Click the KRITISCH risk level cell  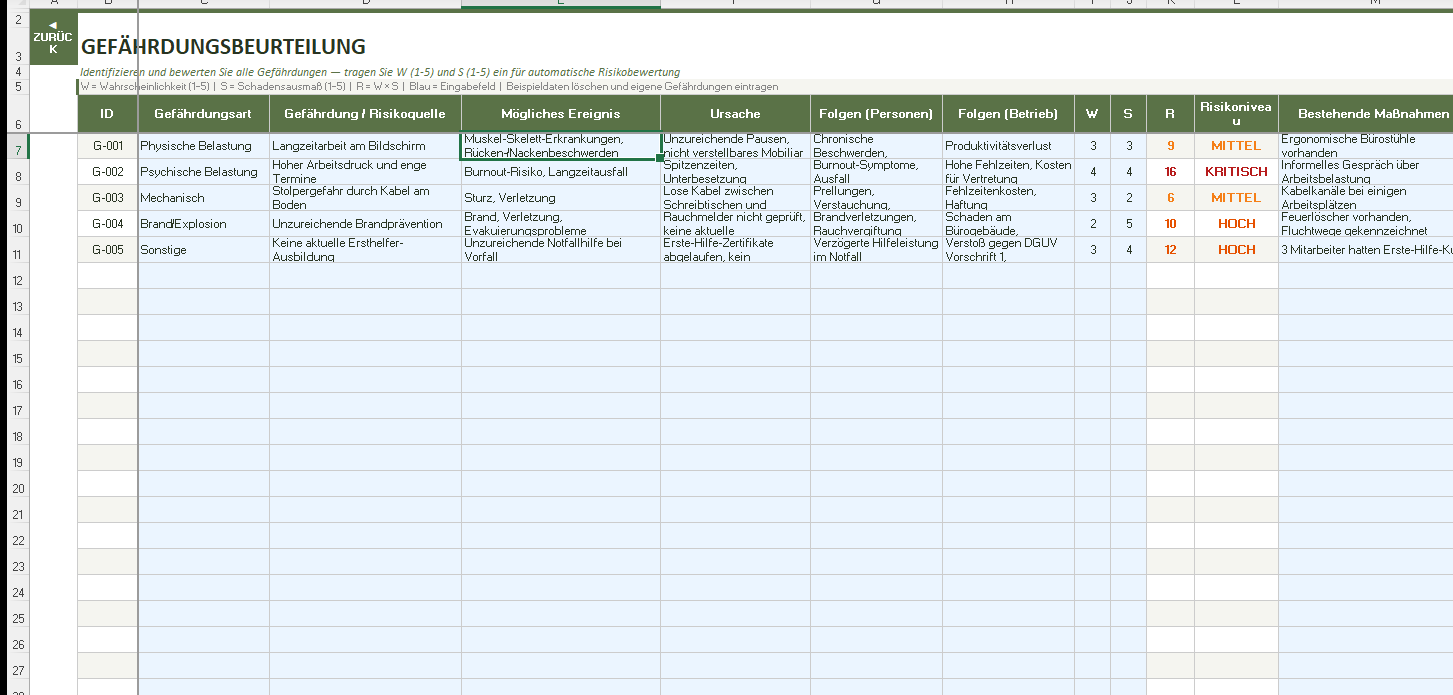click(1236, 172)
